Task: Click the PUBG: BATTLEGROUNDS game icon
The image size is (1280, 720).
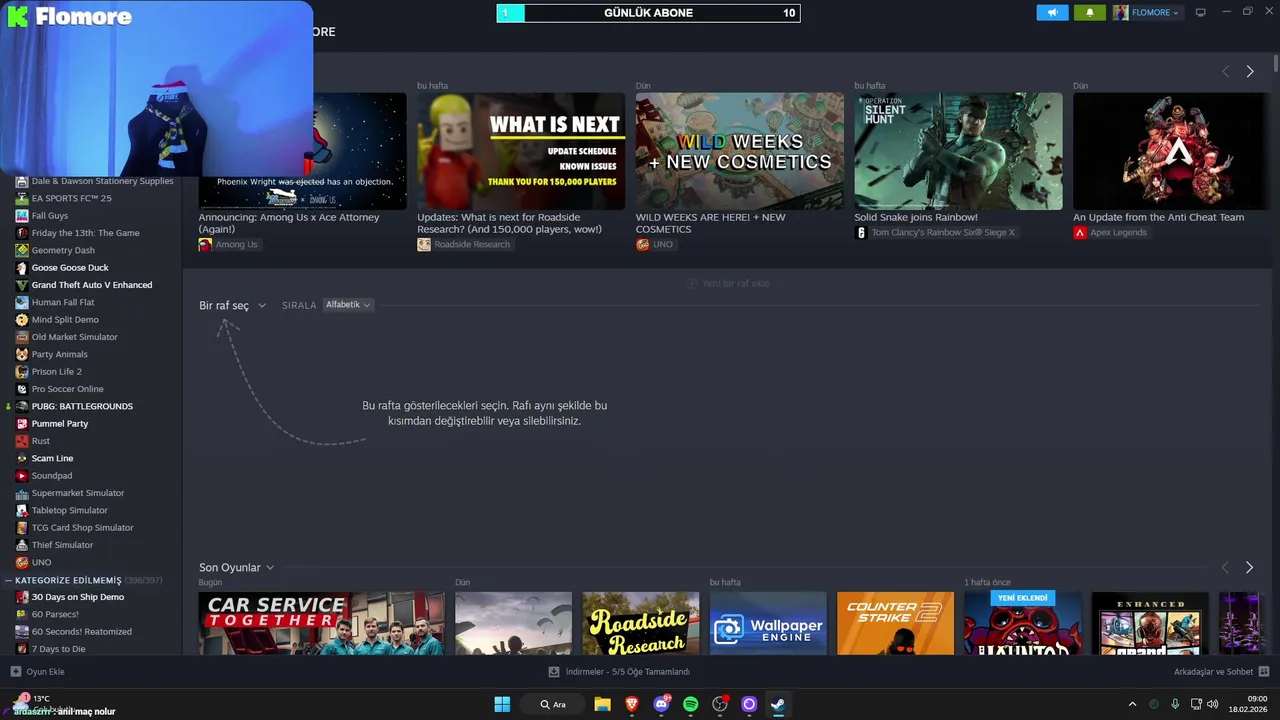Action: [22, 406]
